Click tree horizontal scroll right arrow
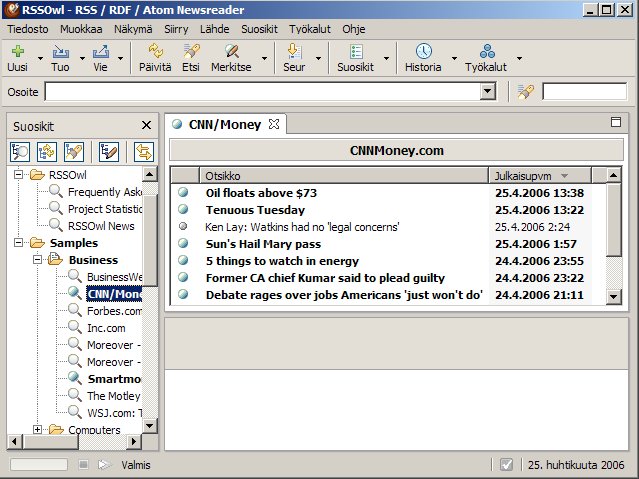639x479 pixels. [x=134, y=441]
